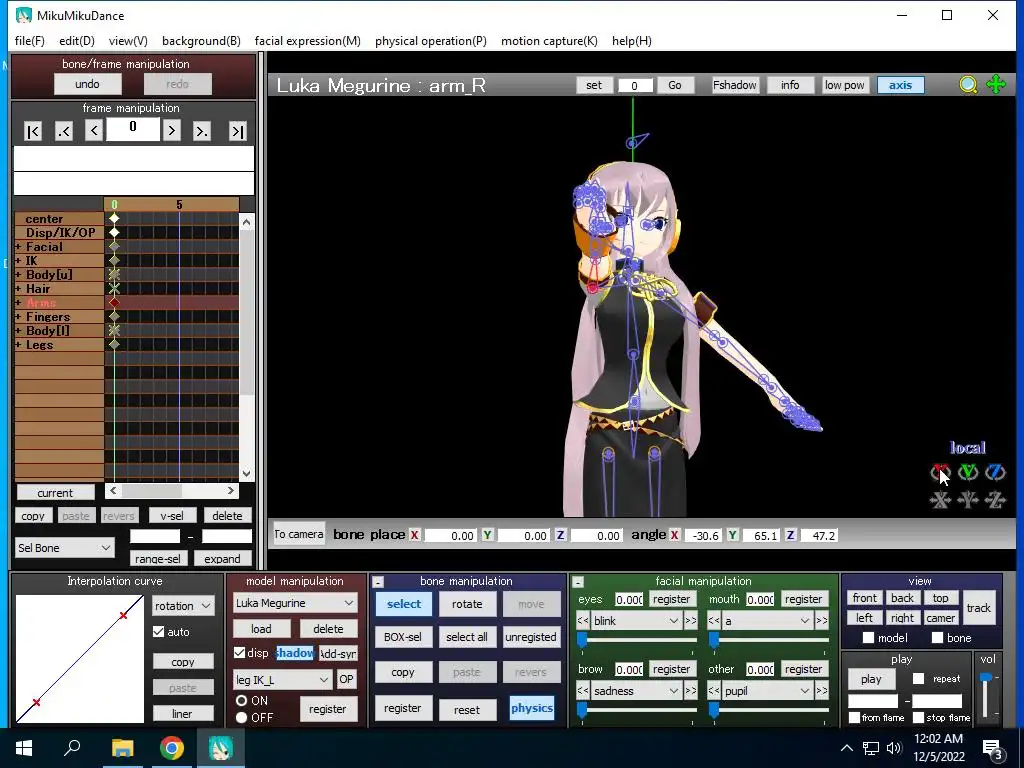Image resolution: width=1024 pixels, height=768 pixels.
Task: Expand the Body[u] bone group
Action: [x=18, y=275]
